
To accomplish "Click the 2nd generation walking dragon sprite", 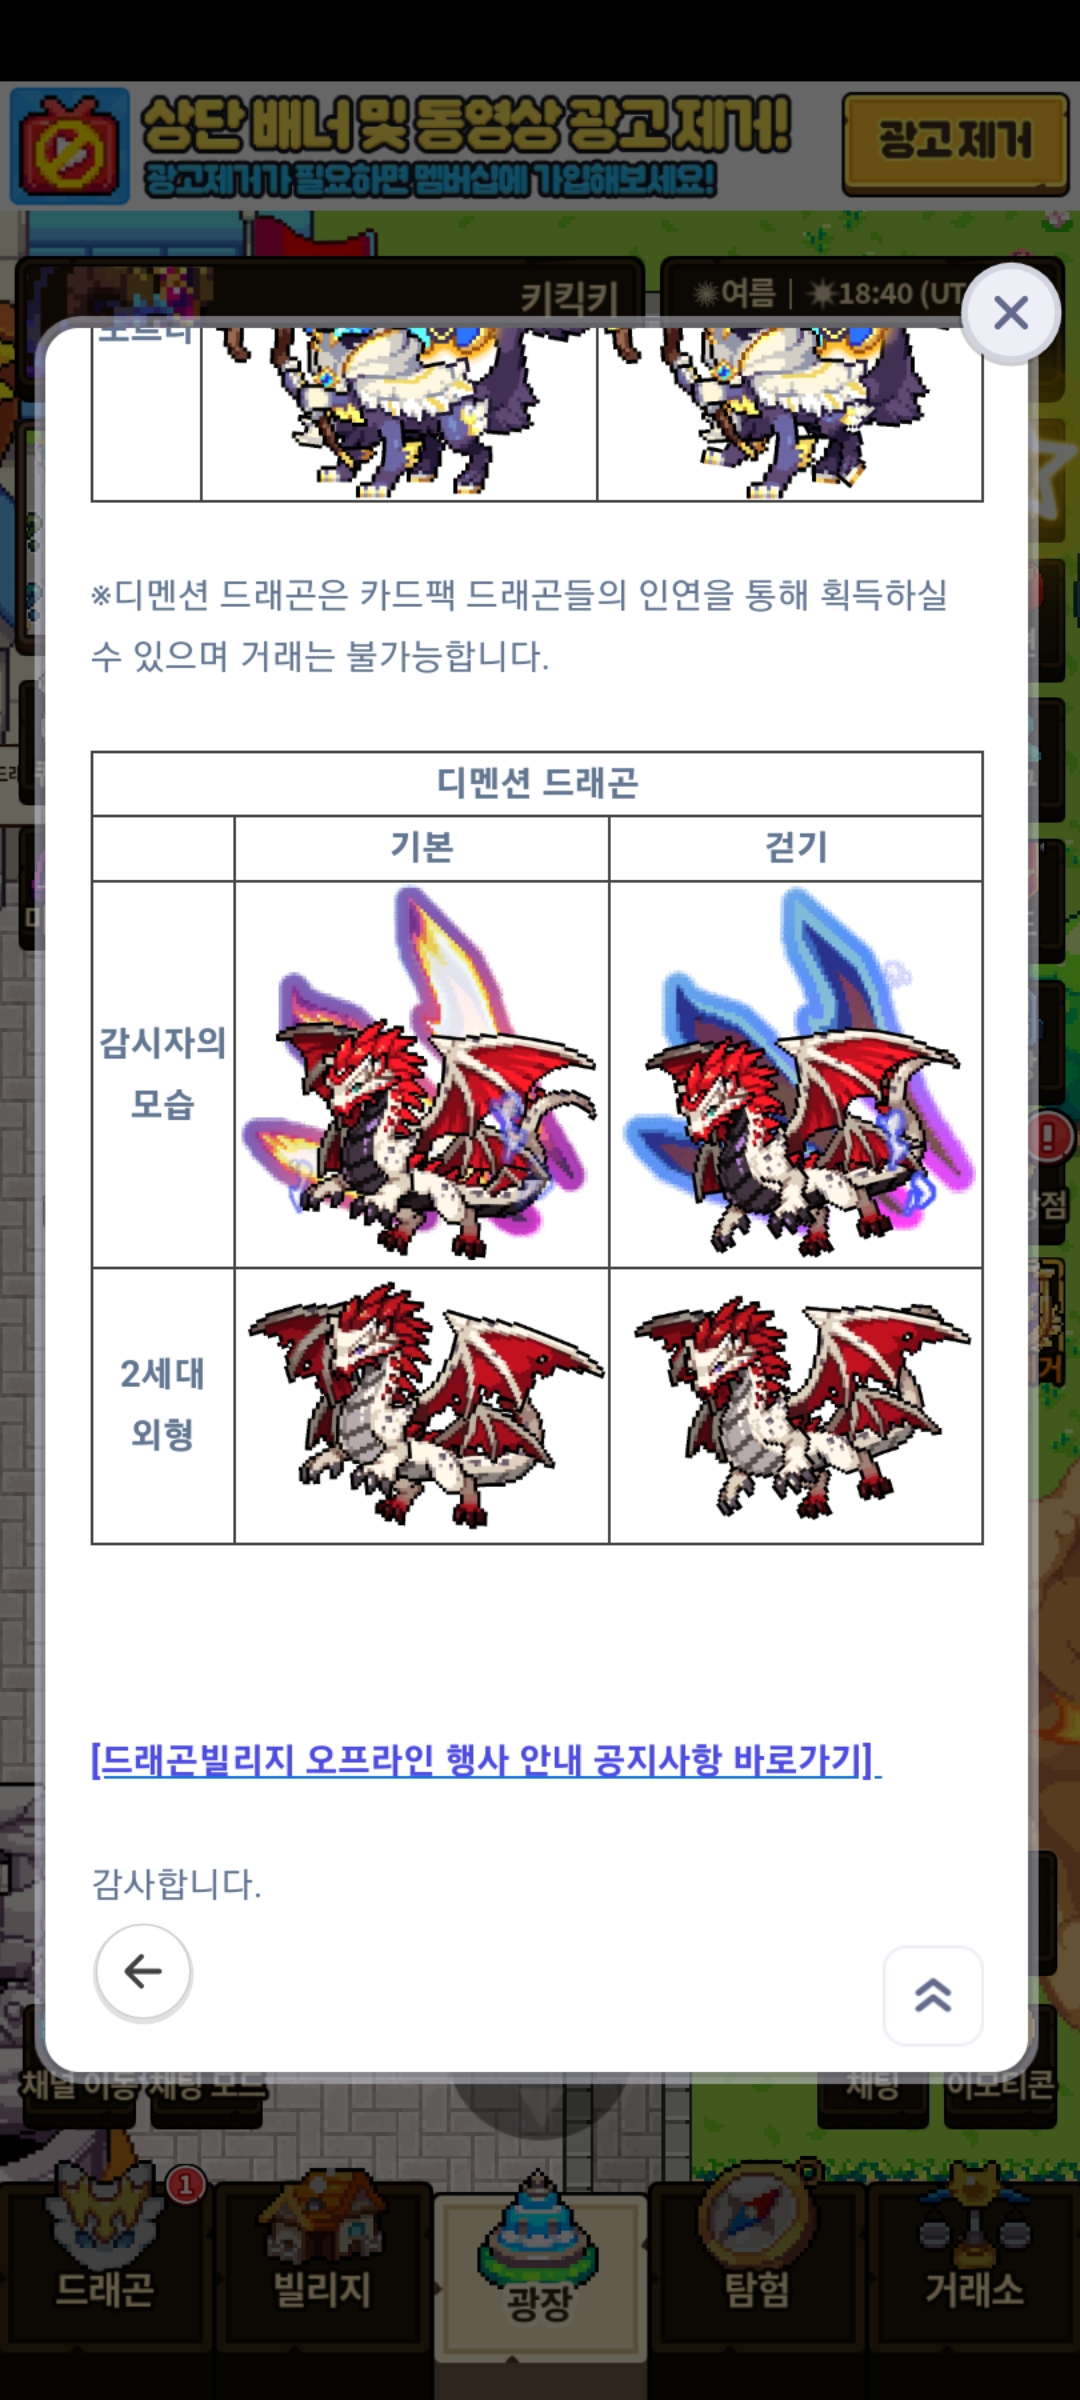I will (796, 1406).
